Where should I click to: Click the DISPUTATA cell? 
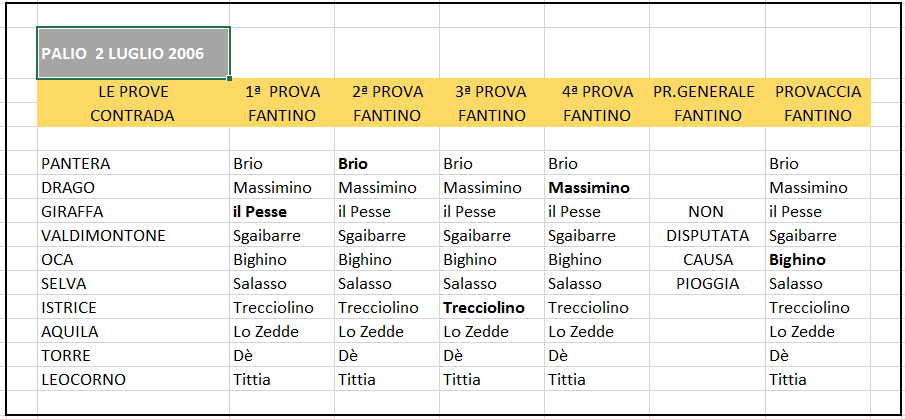click(708, 236)
